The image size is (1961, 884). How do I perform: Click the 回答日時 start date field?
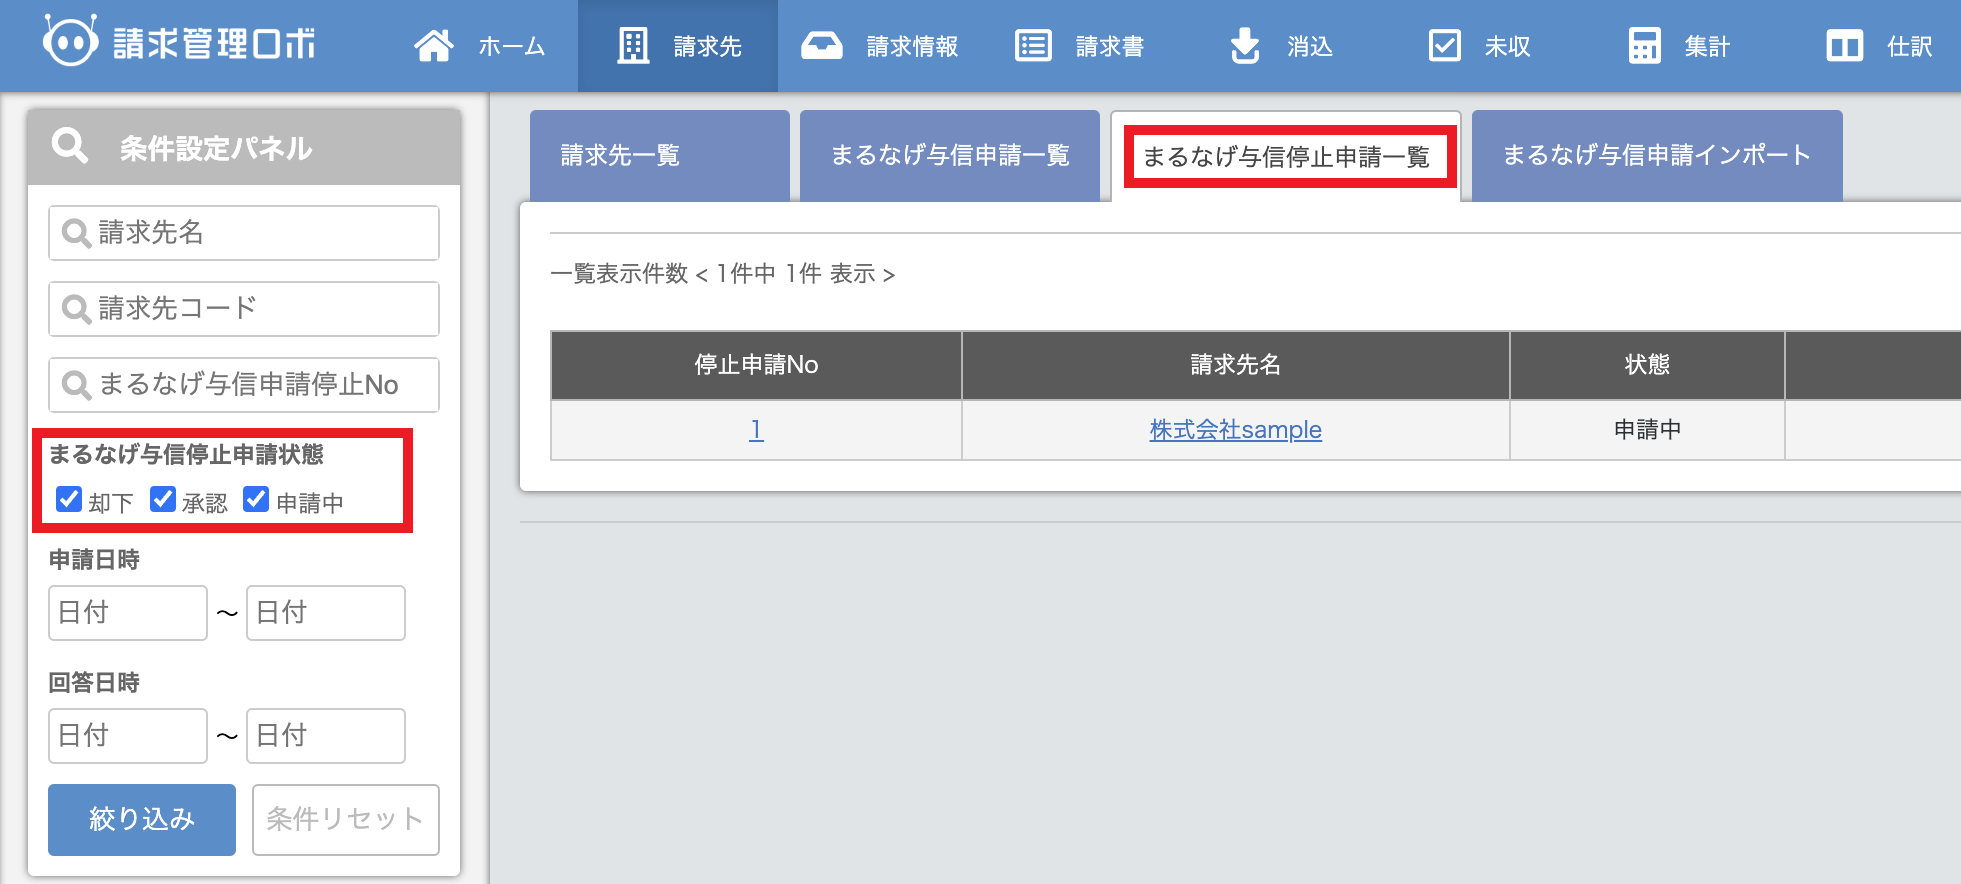[x=128, y=736]
